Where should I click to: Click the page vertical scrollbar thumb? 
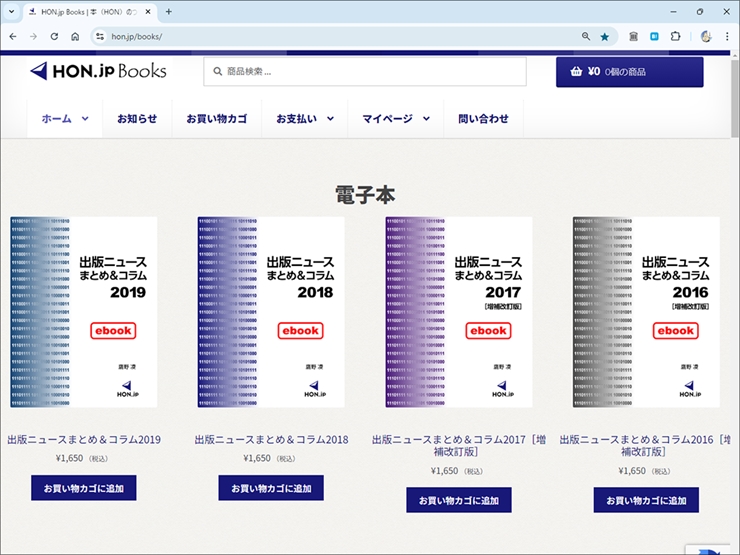point(735,97)
